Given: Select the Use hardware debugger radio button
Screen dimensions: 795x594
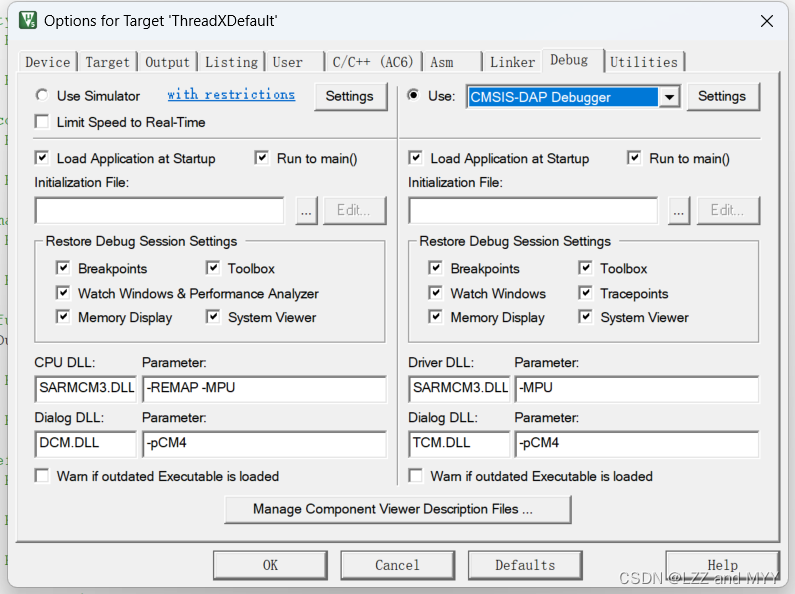Looking at the screenshot, I should click(414, 95).
